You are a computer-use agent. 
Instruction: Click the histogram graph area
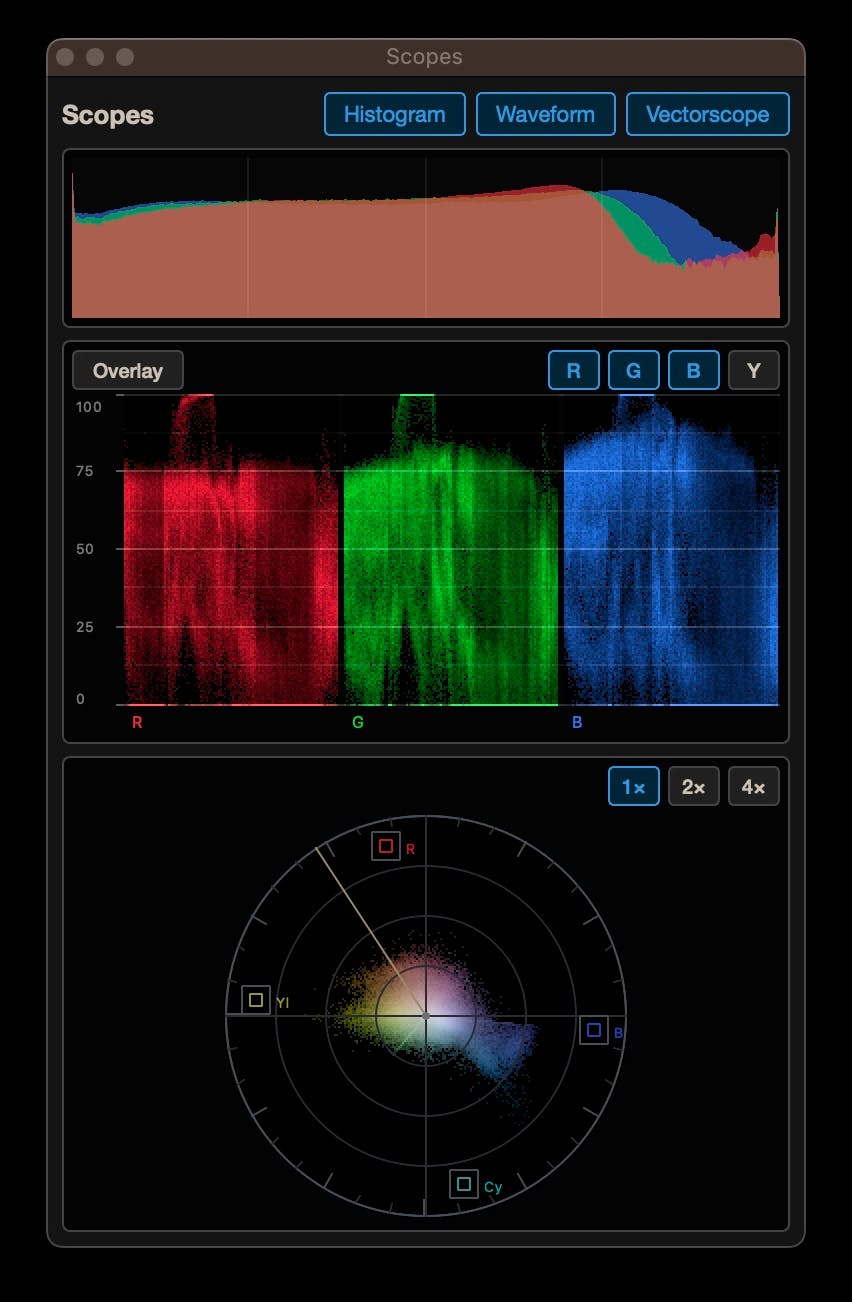point(426,238)
